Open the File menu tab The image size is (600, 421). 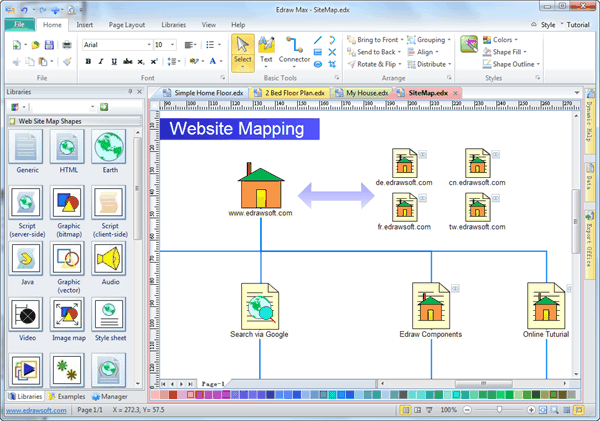click(x=20, y=24)
